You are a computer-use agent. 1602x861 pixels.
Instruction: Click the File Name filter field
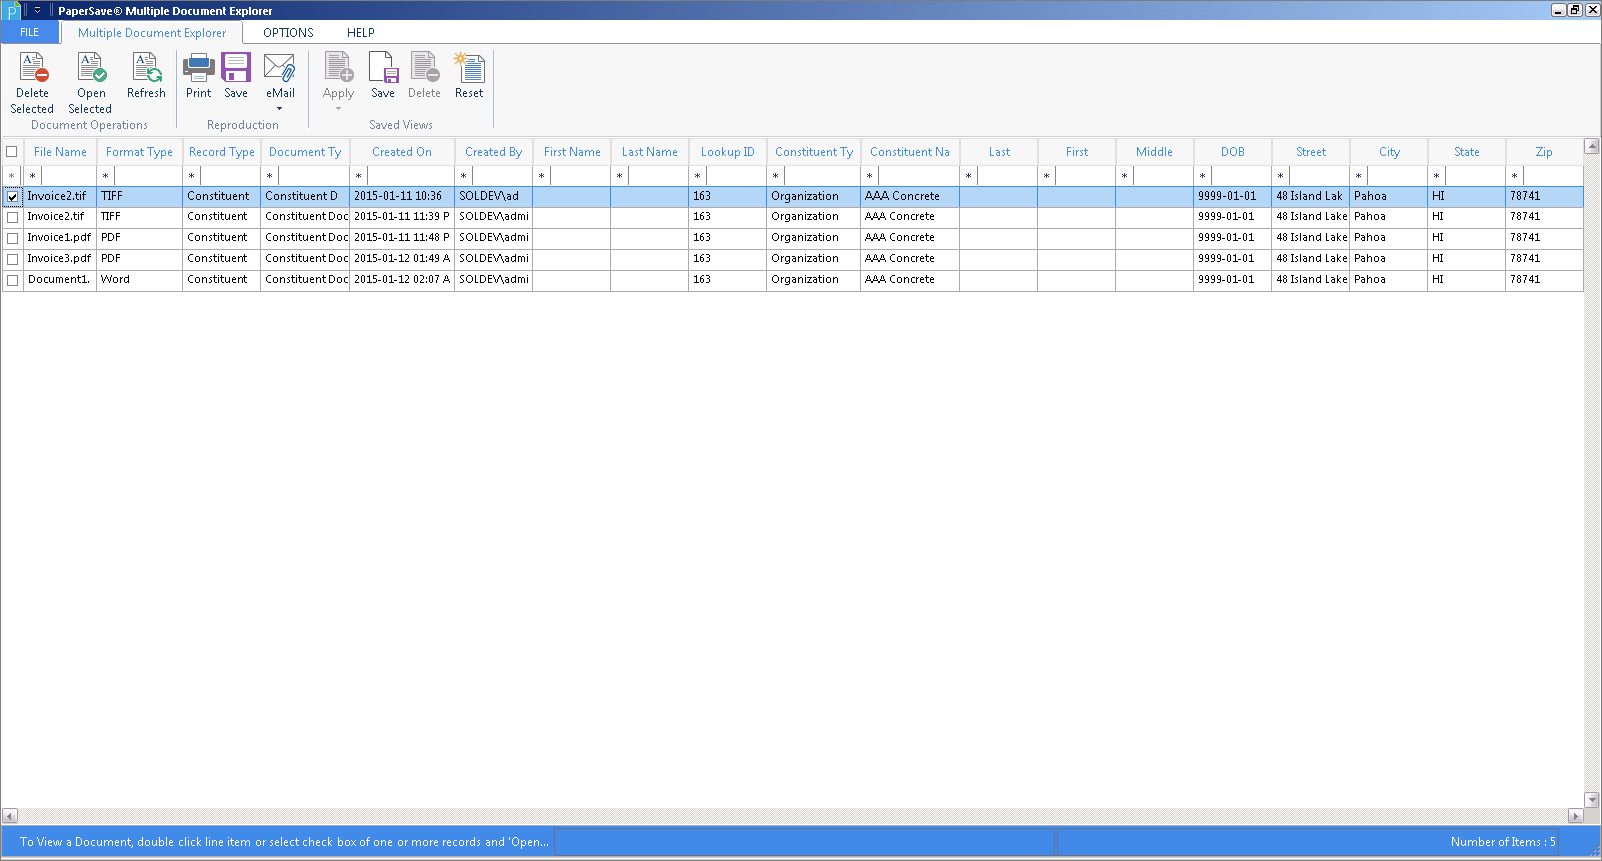pyautogui.click(x=68, y=176)
